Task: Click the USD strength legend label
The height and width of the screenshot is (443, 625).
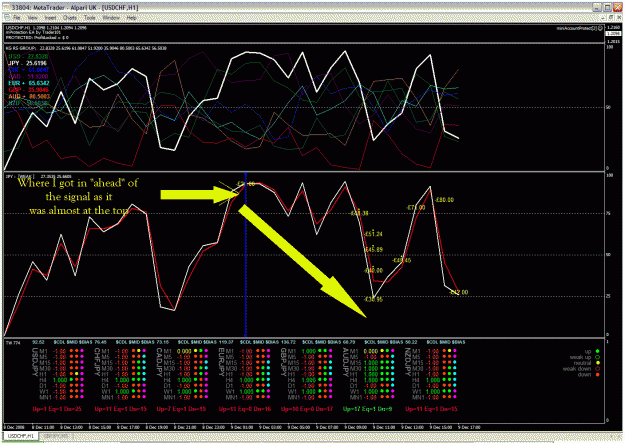Action: click(28, 57)
